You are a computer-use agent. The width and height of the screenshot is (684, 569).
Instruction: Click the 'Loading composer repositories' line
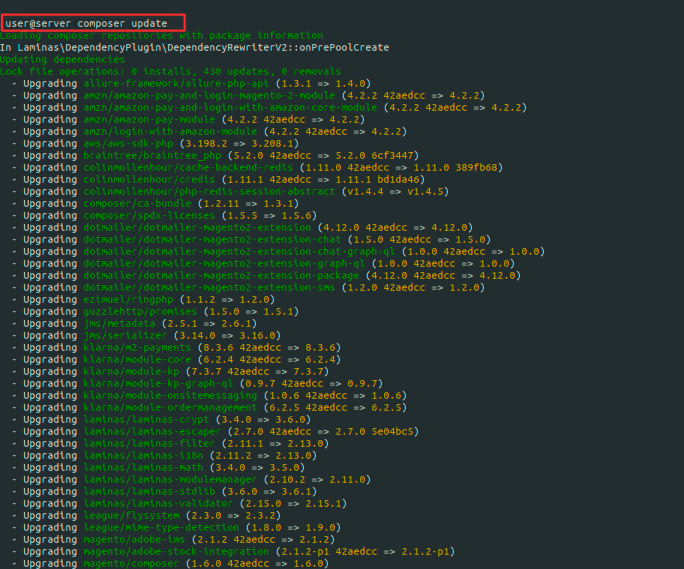(161, 35)
